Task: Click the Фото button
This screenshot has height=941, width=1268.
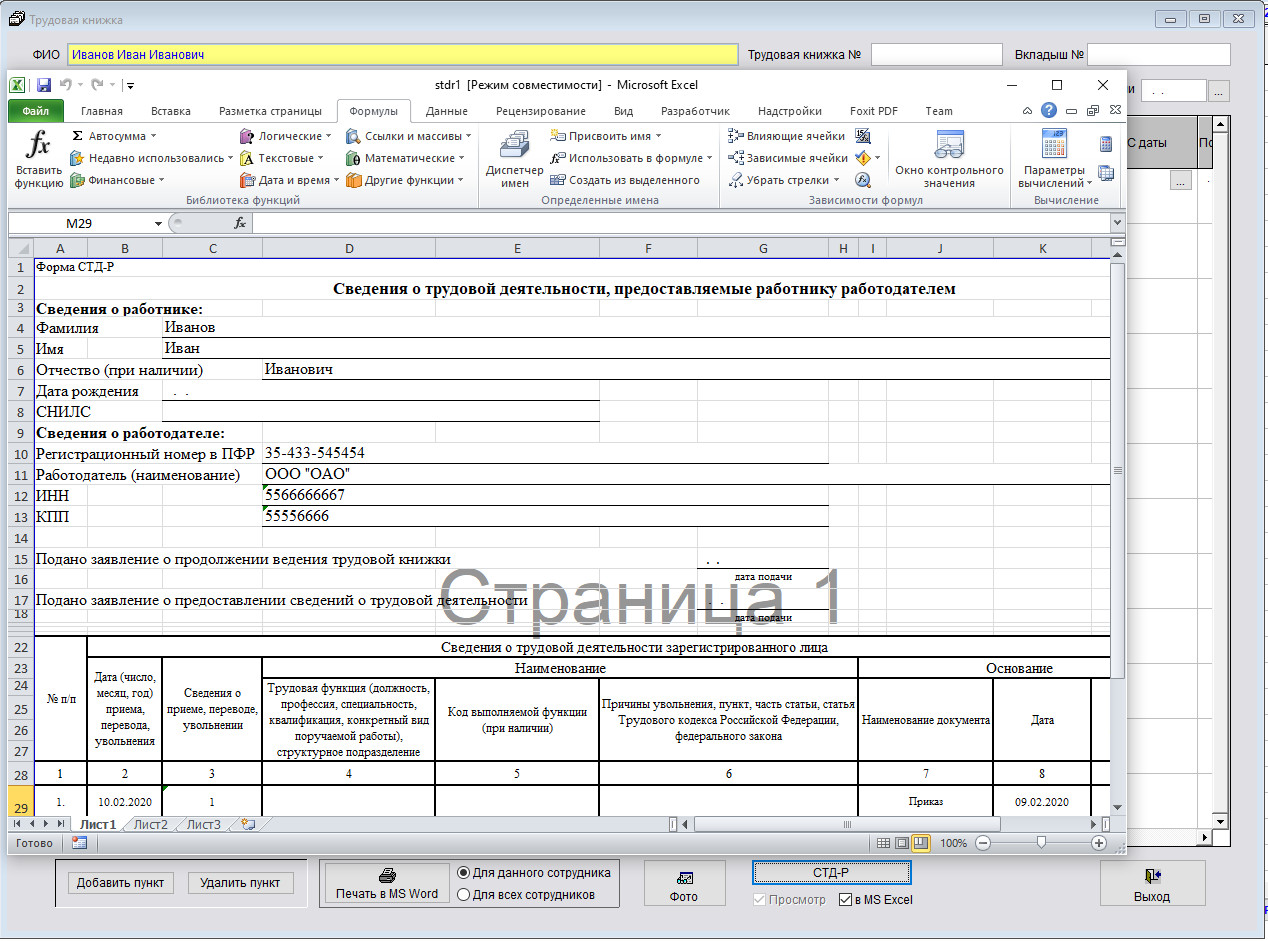Action: coord(684,884)
